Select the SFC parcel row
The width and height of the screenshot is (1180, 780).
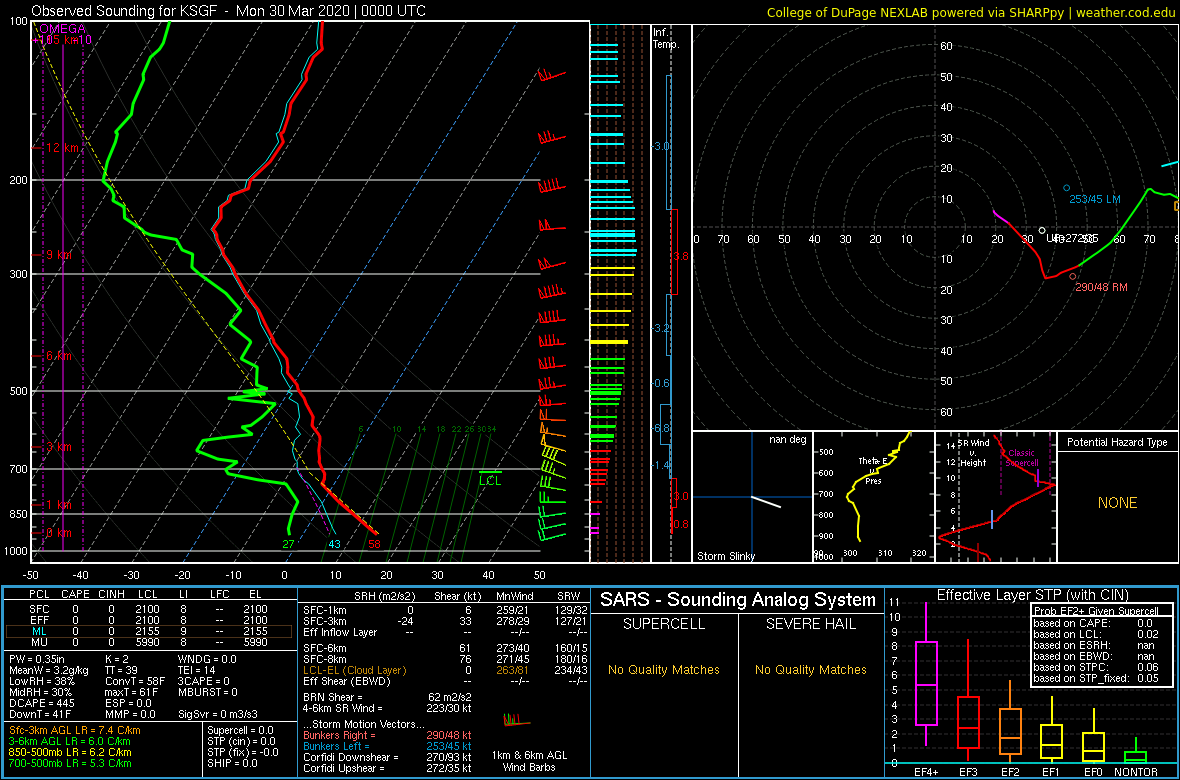148,611
